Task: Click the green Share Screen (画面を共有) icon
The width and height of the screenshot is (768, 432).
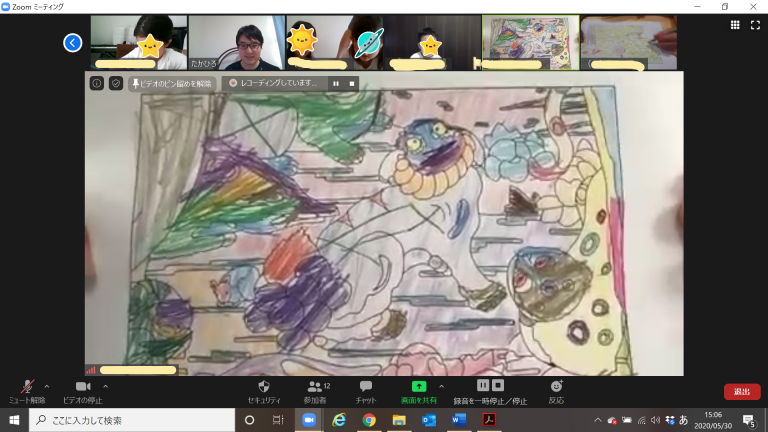Action: pos(418,386)
